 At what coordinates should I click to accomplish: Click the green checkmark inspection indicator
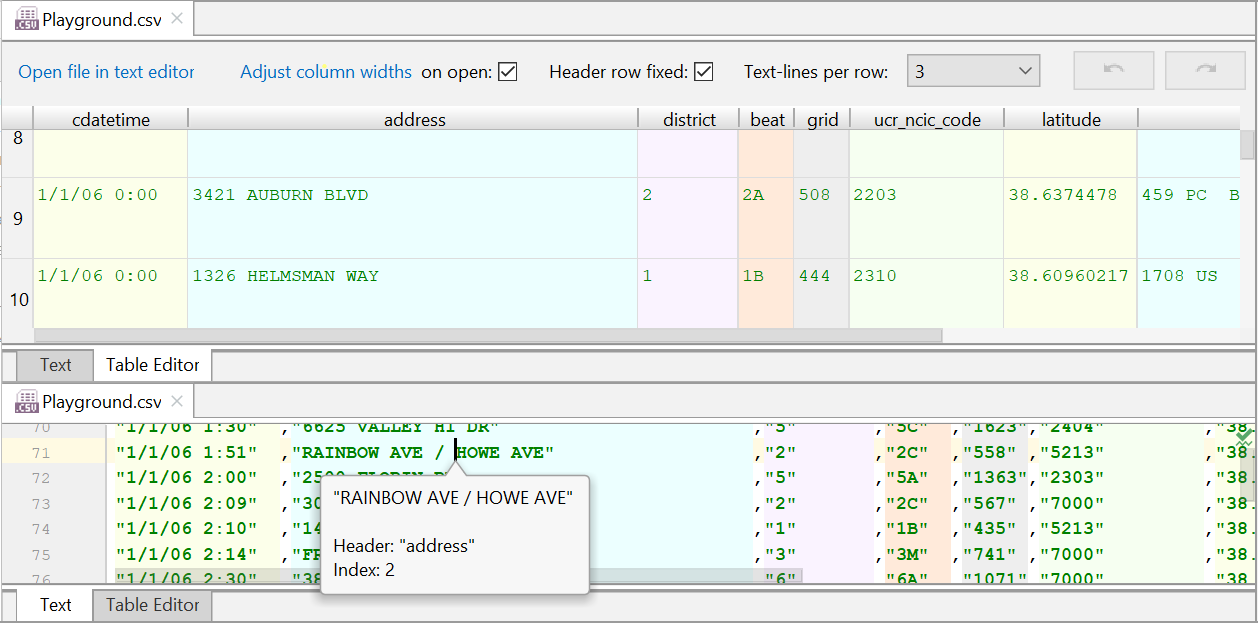[x=1243, y=437]
